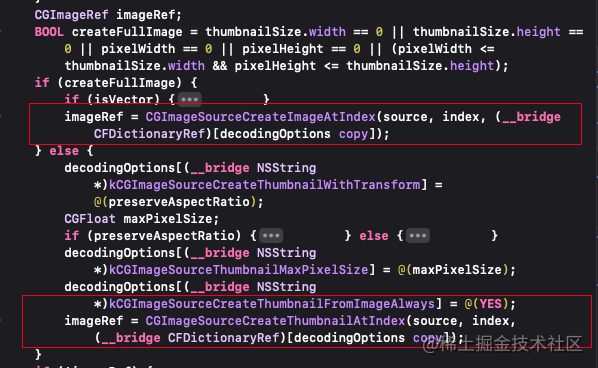Viewport: 598px width, 368px height.
Task: Expand folded block after preserveAspectRatio condition
Action: 271,236
